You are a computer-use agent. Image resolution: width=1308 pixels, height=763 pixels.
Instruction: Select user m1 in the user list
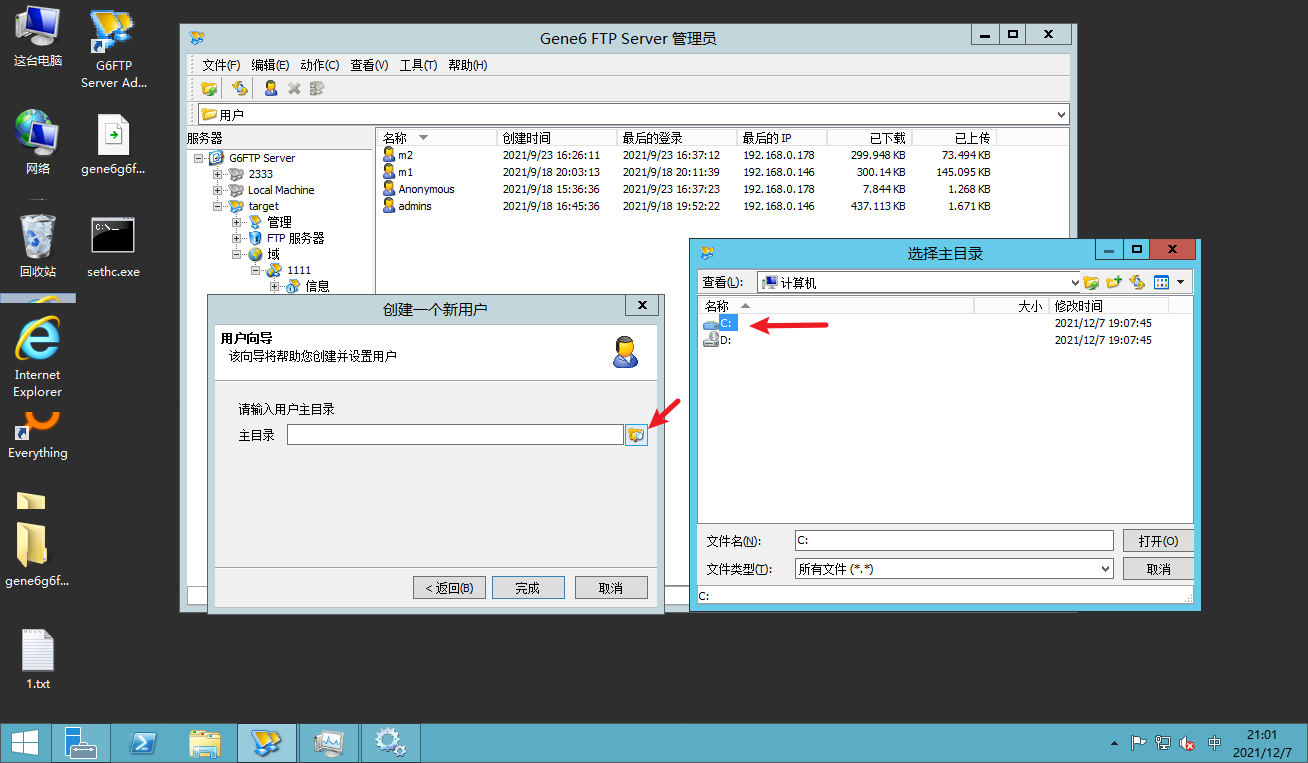(x=398, y=173)
